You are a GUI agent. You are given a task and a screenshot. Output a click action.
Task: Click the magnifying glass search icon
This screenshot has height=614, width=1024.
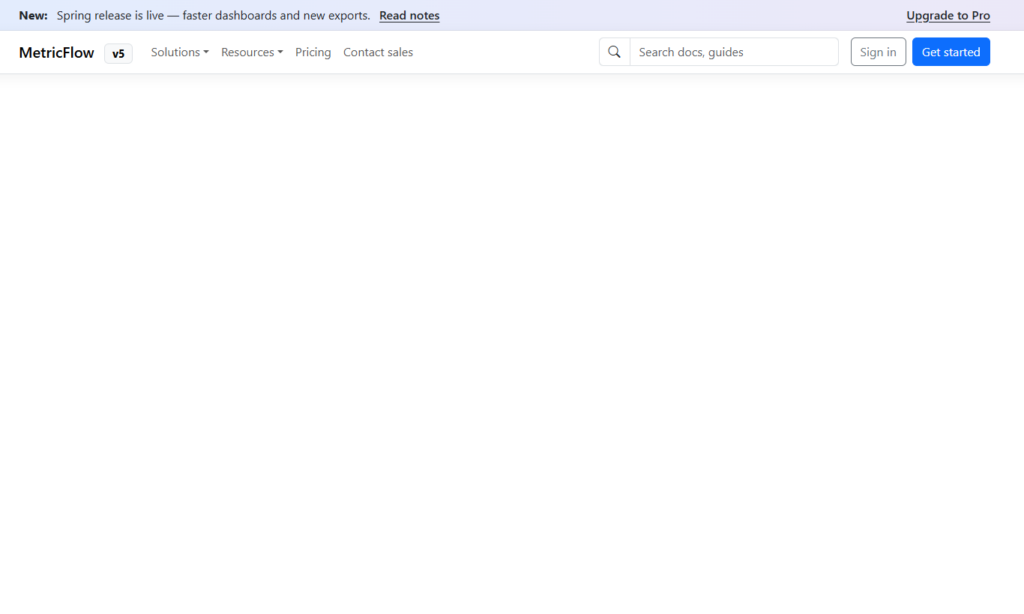[x=614, y=52]
